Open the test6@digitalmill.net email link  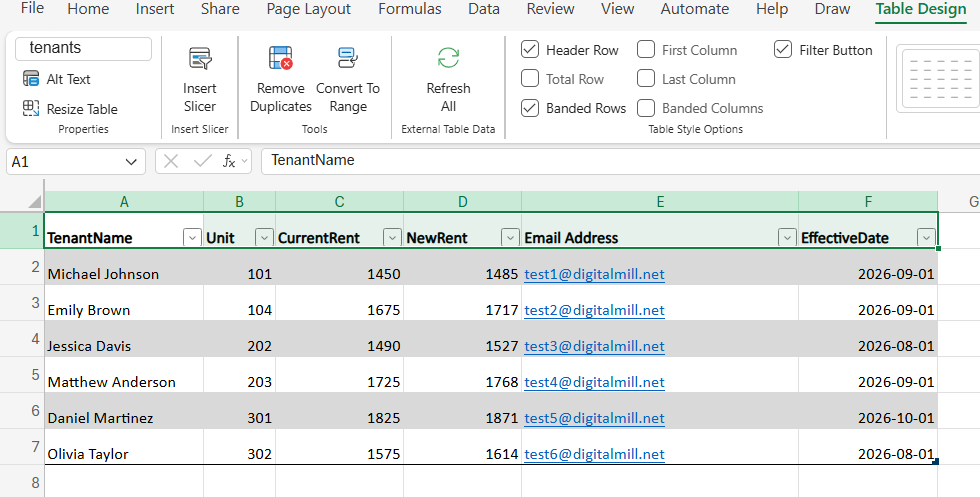pyautogui.click(x=594, y=454)
